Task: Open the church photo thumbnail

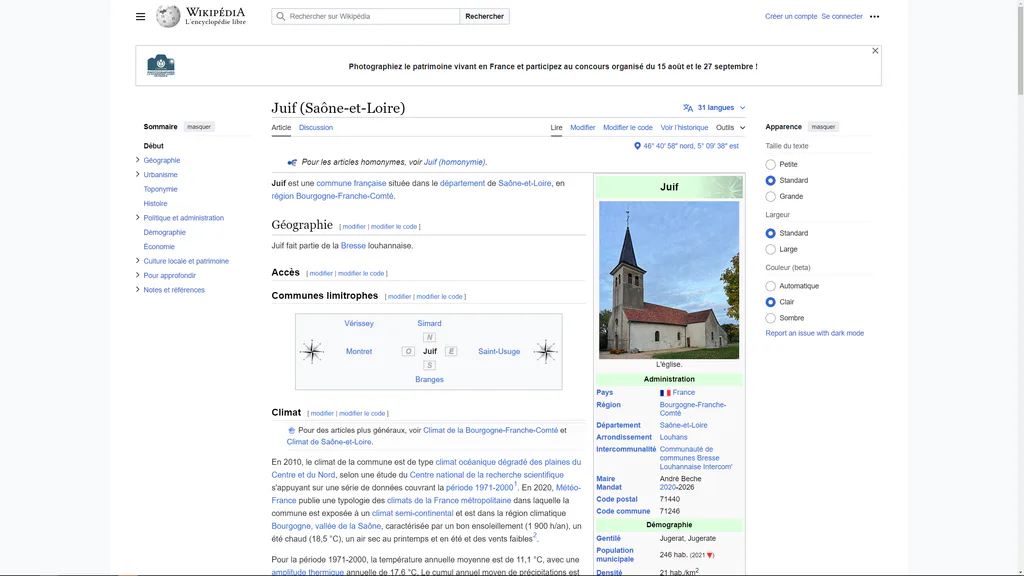Action: pos(669,280)
